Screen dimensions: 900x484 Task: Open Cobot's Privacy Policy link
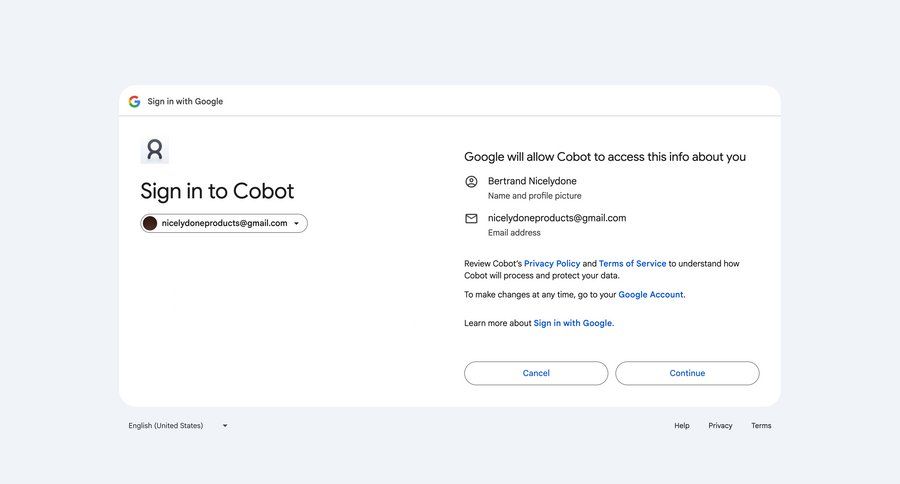[x=552, y=263]
